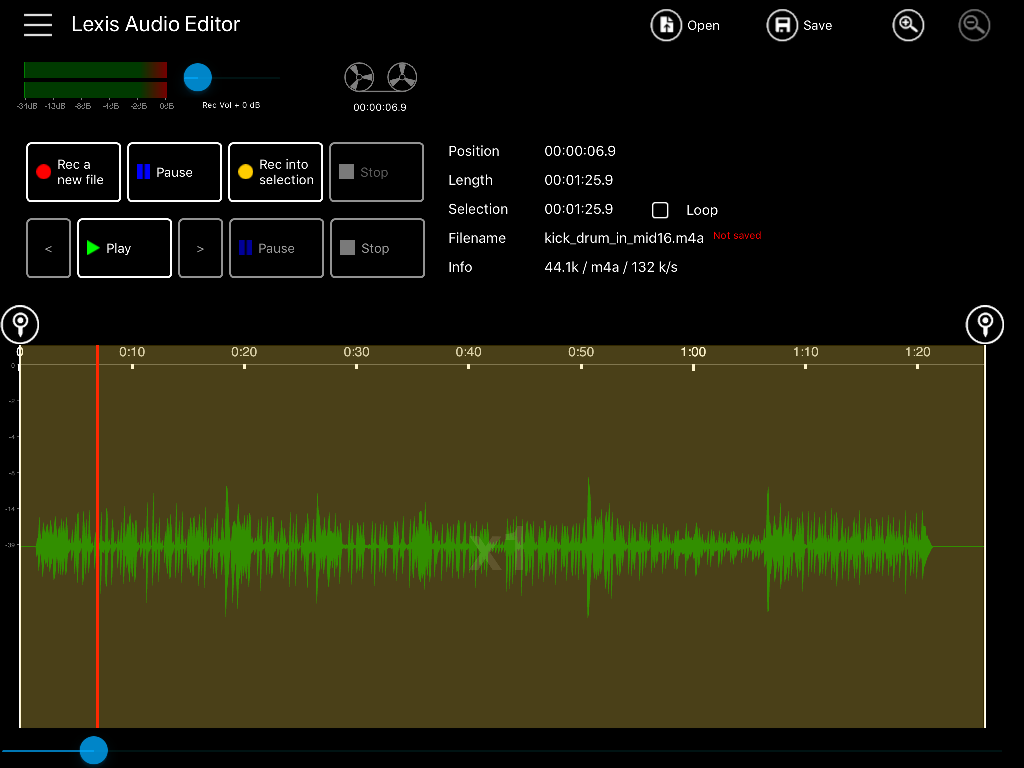The height and width of the screenshot is (768, 1024).
Task: Zoom in with the magnifier plus icon
Action: click(908, 25)
